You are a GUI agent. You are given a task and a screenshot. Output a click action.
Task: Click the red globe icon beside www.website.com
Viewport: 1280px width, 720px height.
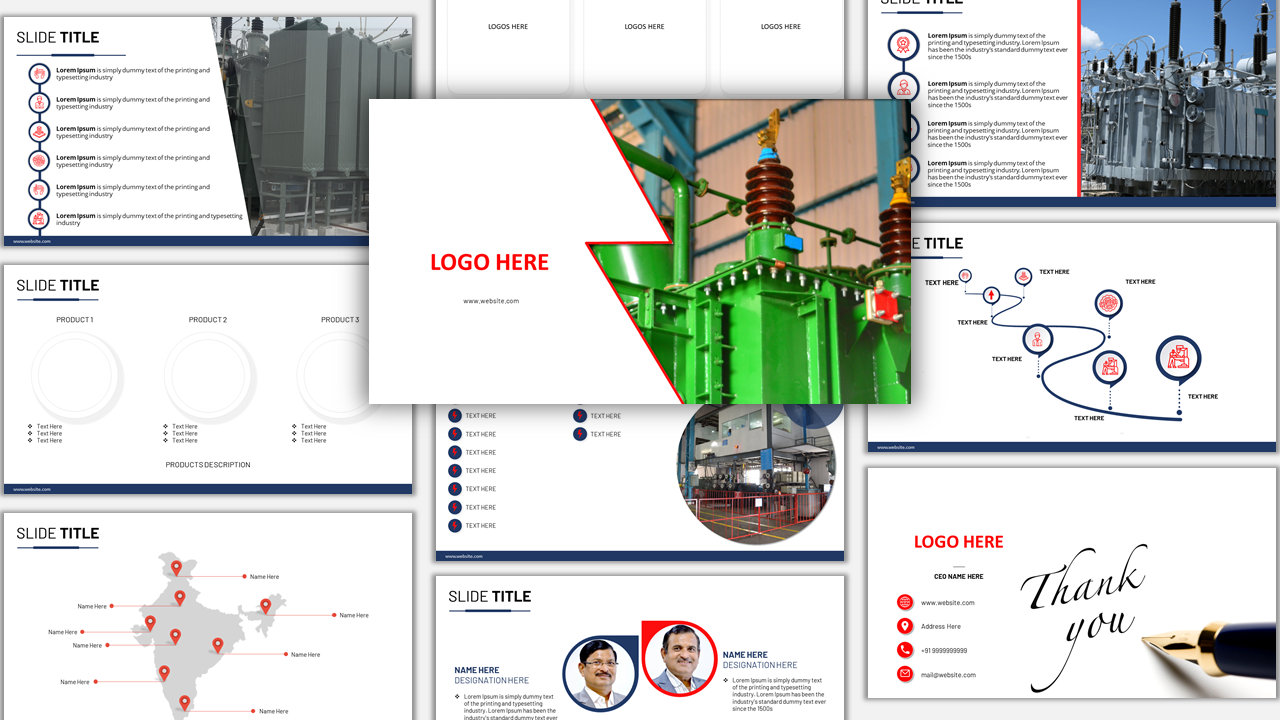(x=905, y=602)
